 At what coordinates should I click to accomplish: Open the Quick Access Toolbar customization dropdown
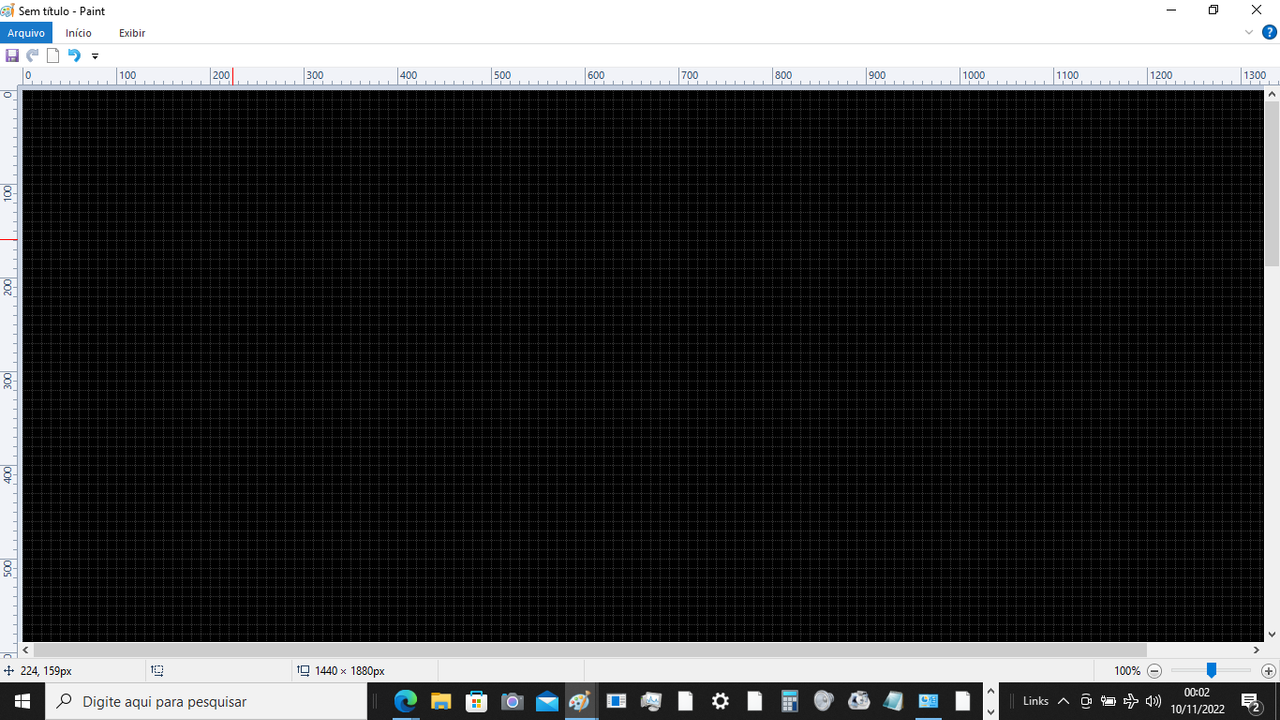pyautogui.click(x=94, y=56)
